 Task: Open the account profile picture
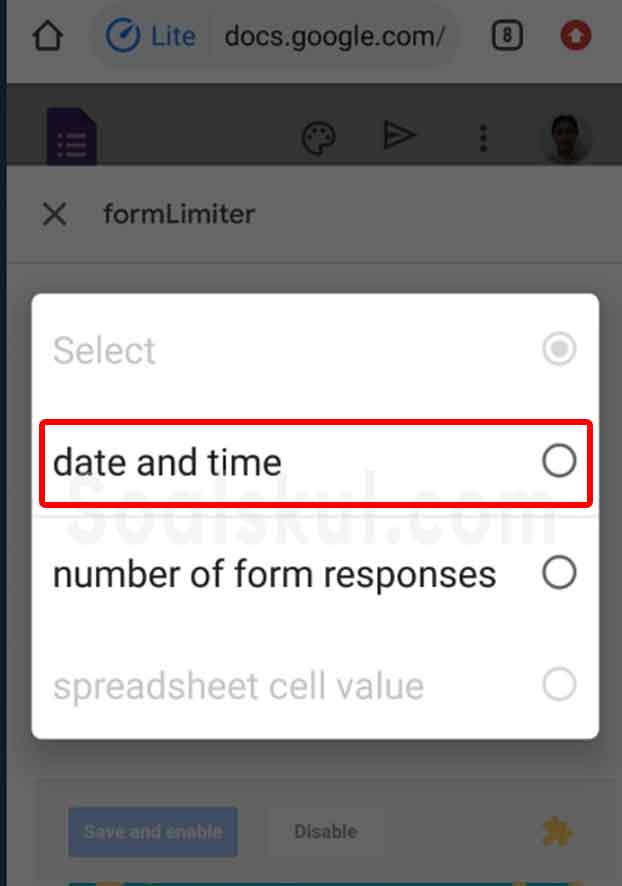coord(567,137)
